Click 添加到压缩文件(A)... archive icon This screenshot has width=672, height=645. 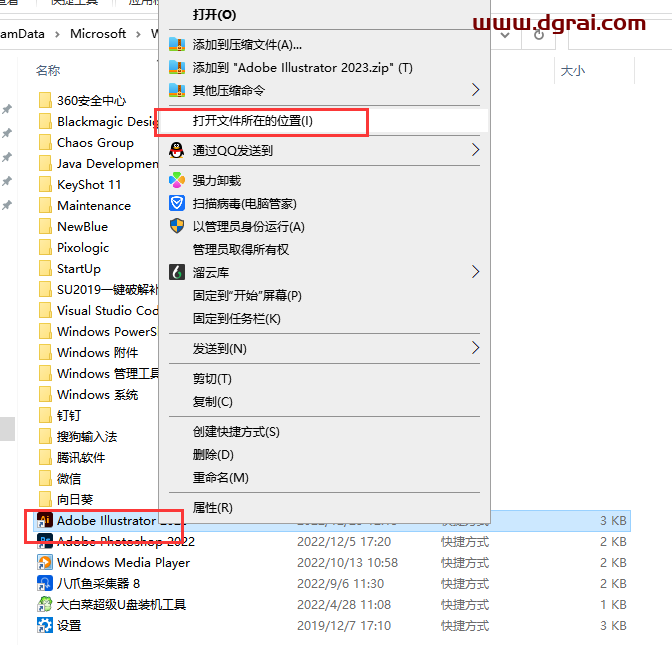(x=177, y=44)
